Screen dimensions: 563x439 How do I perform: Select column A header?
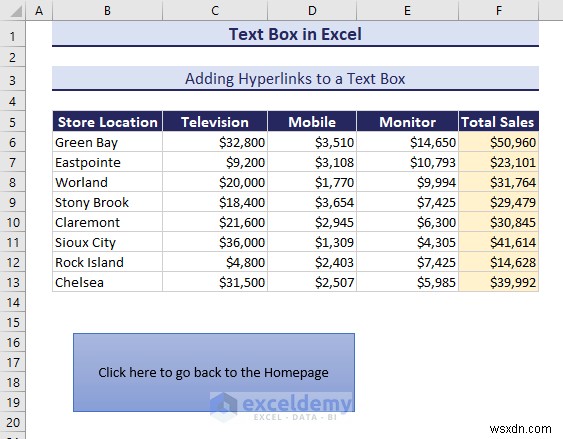(x=39, y=10)
